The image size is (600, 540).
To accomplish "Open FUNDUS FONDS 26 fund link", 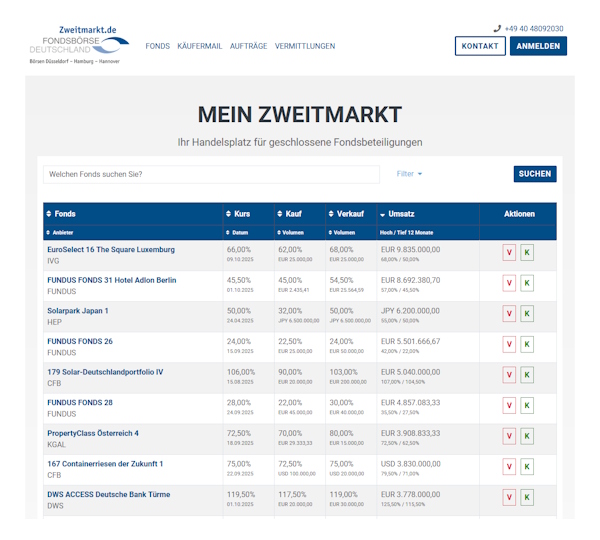I will click(80, 341).
